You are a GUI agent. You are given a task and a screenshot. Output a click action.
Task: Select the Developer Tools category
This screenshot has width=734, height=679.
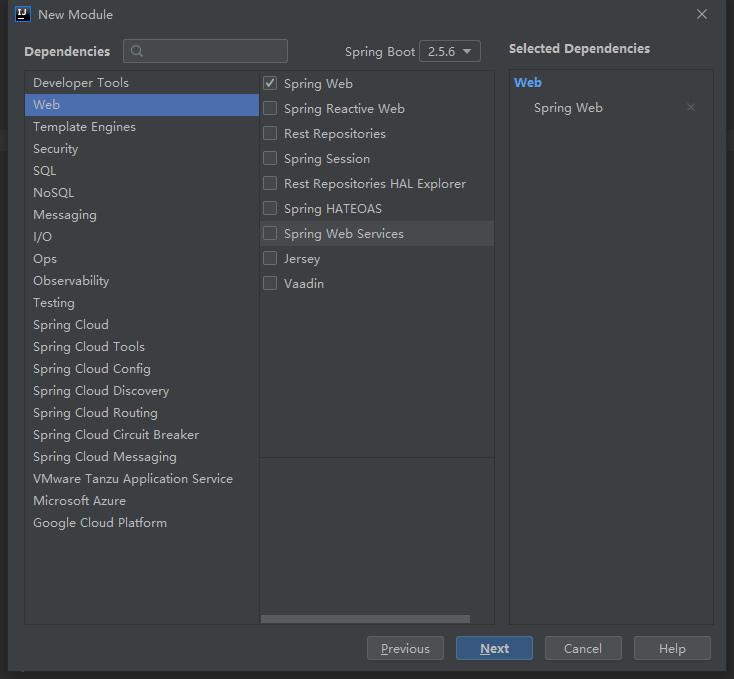coord(141,83)
